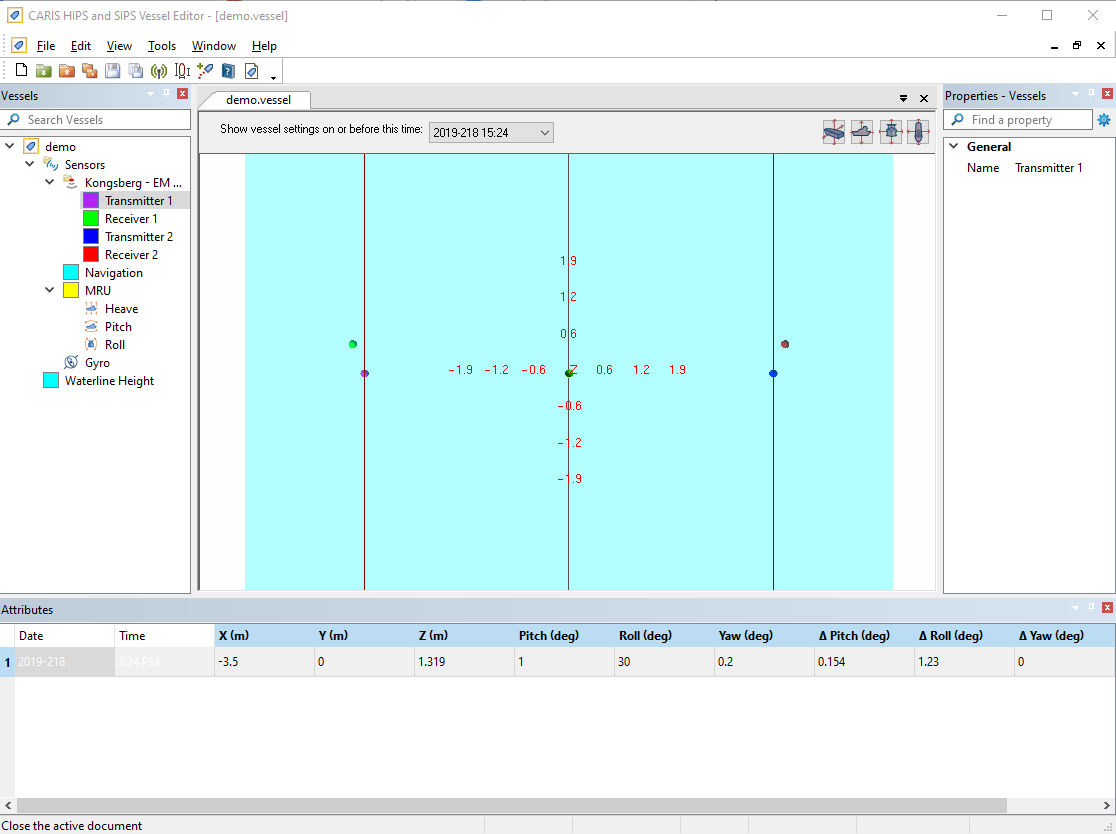The height and width of the screenshot is (834, 1116).
Task: Select Receiver 2 in the sensor tree
Action: coord(131,255)
